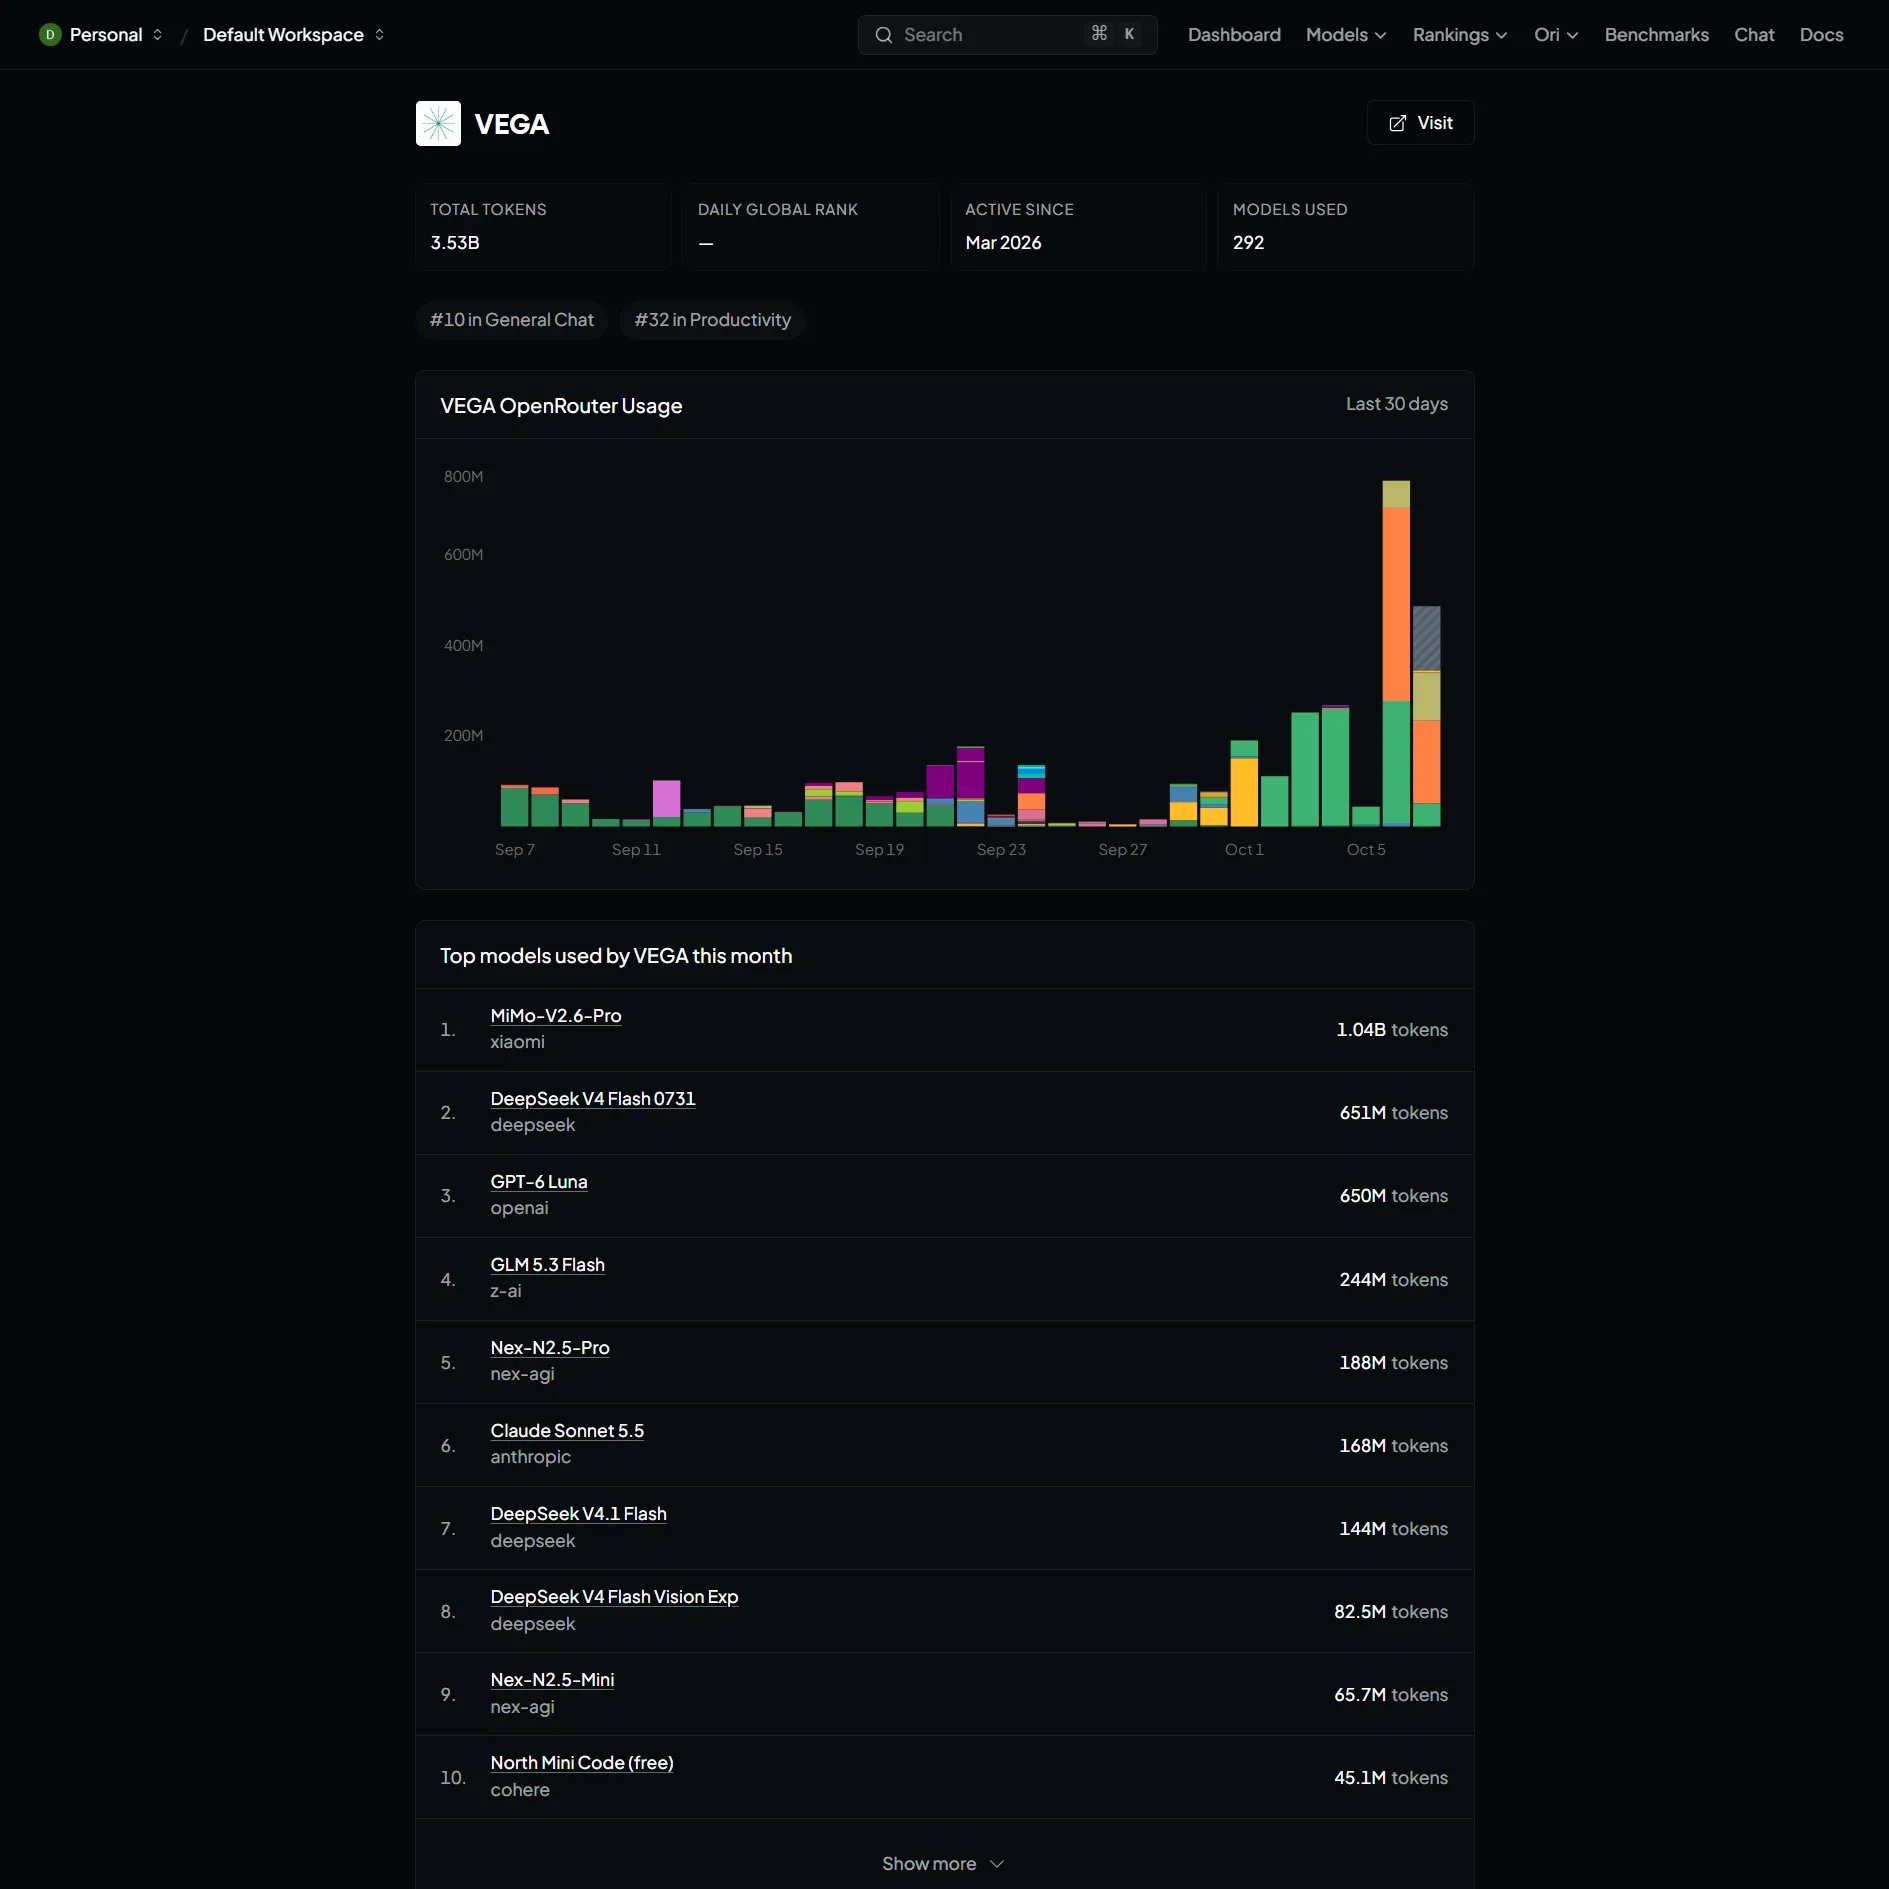Image resolution: width=1889 pixels, height=1889 pixels.
Task: Expand the list with Show more
Action: [943, 1863]
